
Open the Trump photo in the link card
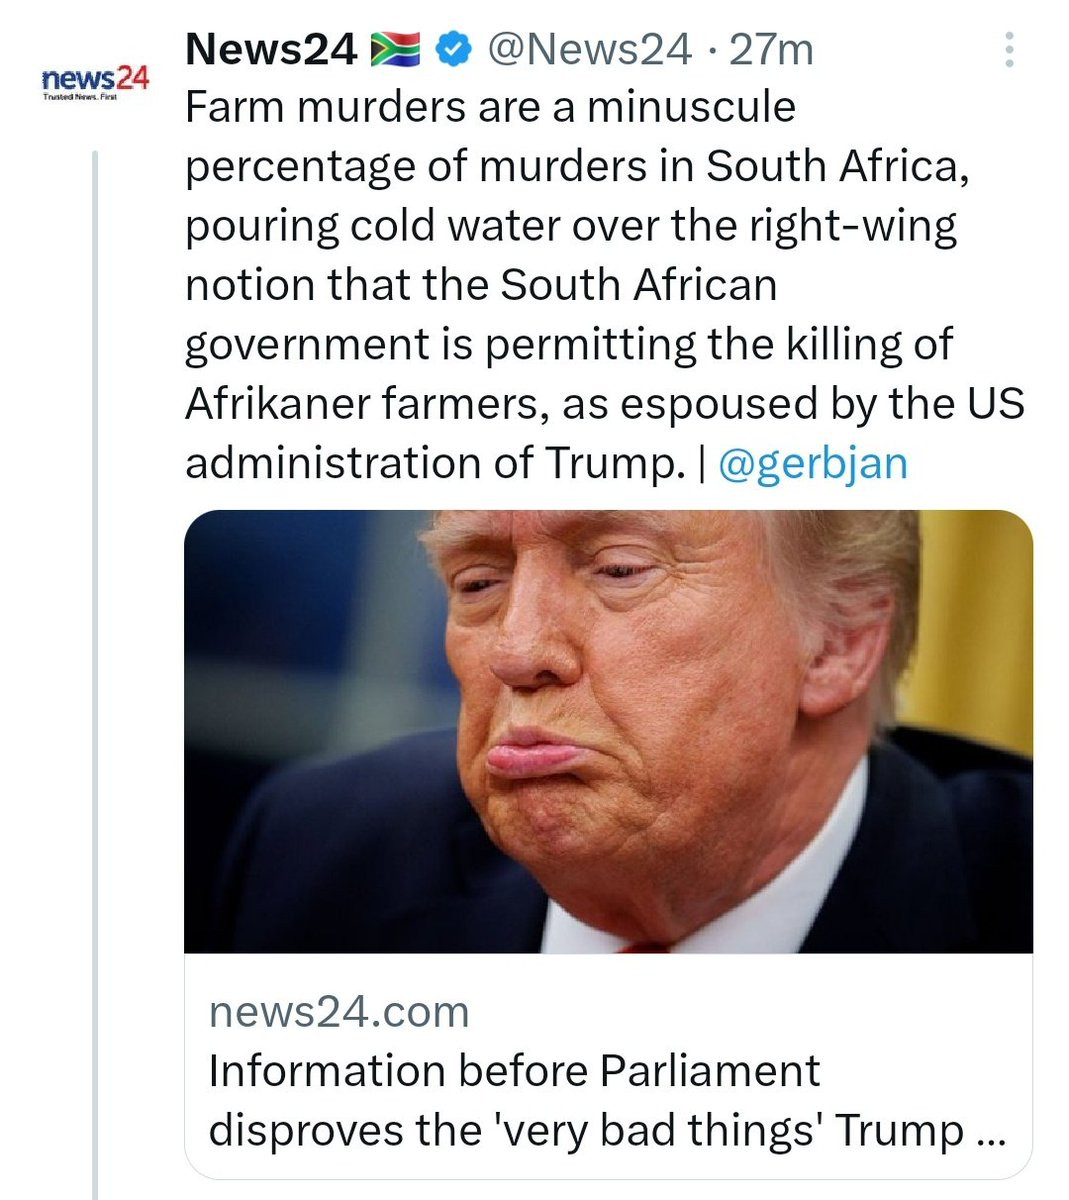(608, 731)
